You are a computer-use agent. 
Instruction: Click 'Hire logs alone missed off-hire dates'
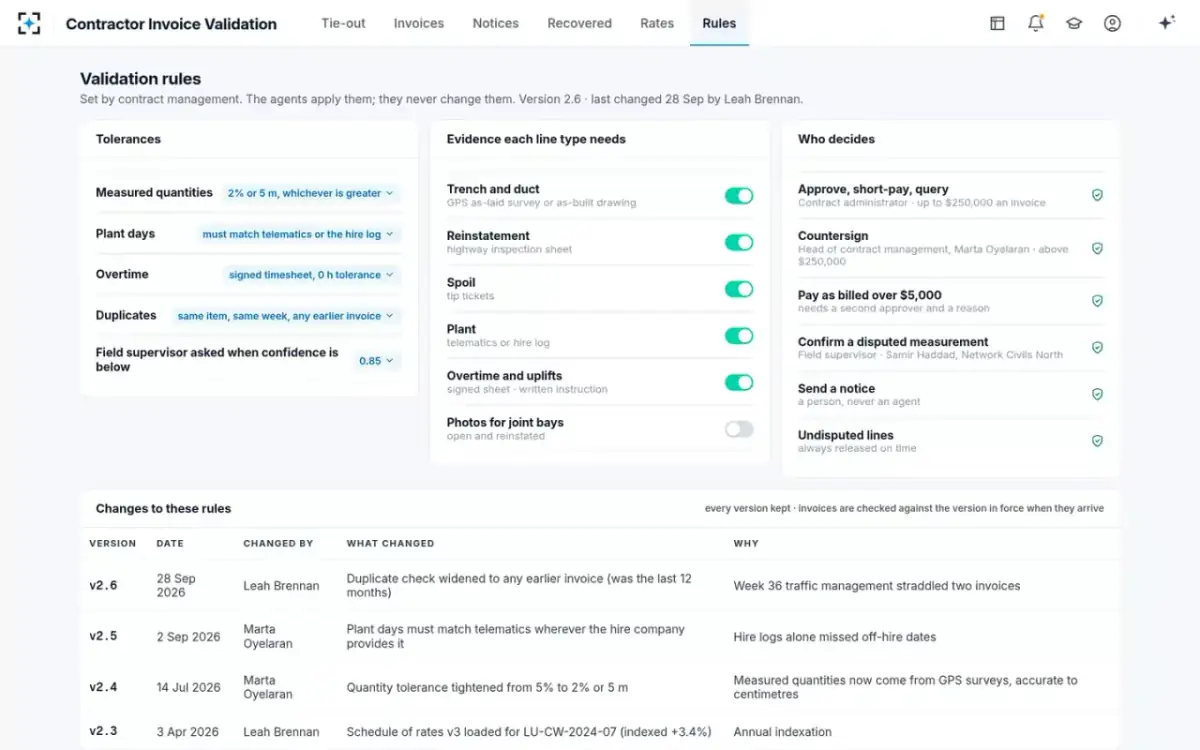click(x=834, y=637)
